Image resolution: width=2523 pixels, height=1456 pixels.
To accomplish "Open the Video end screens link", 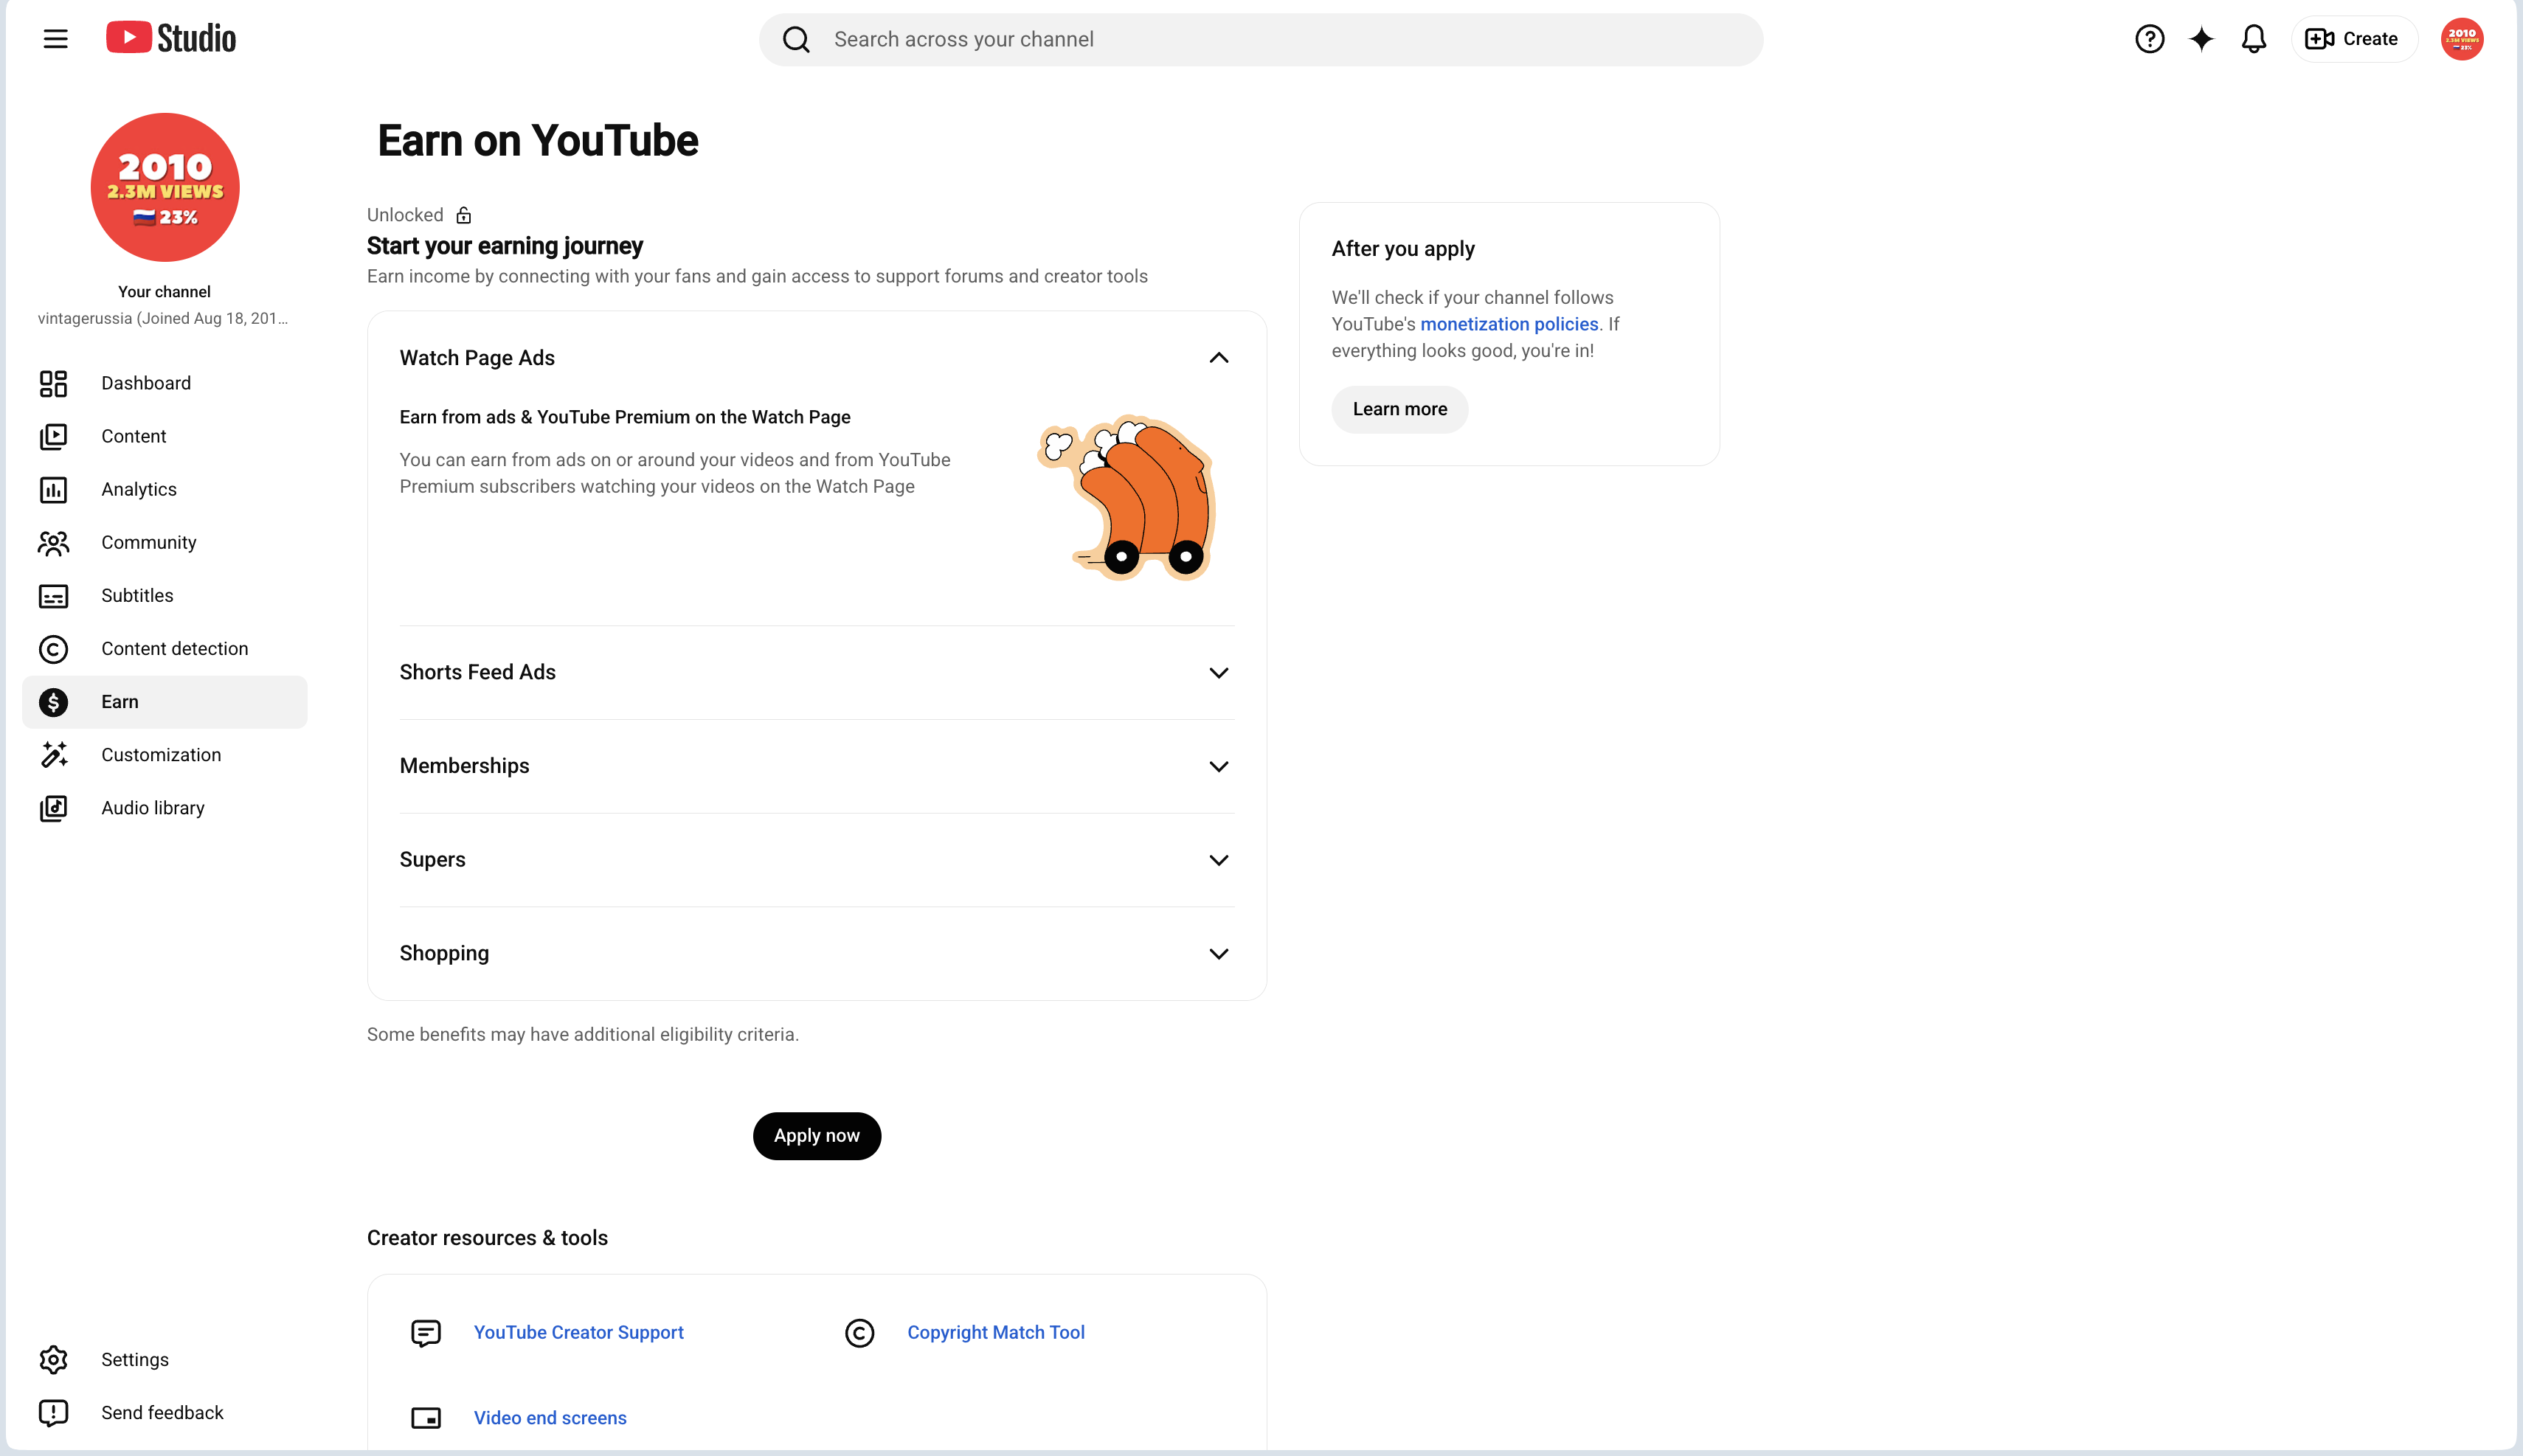I will click(550, 1418).
